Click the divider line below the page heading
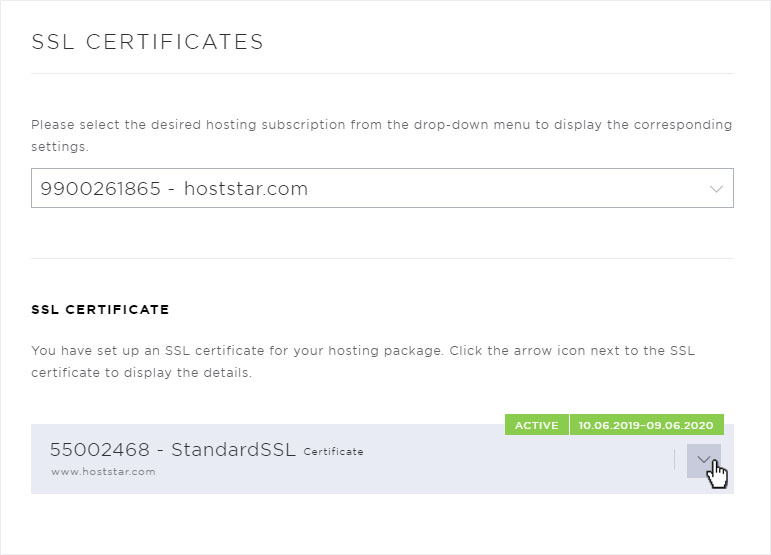 point(382,73)
